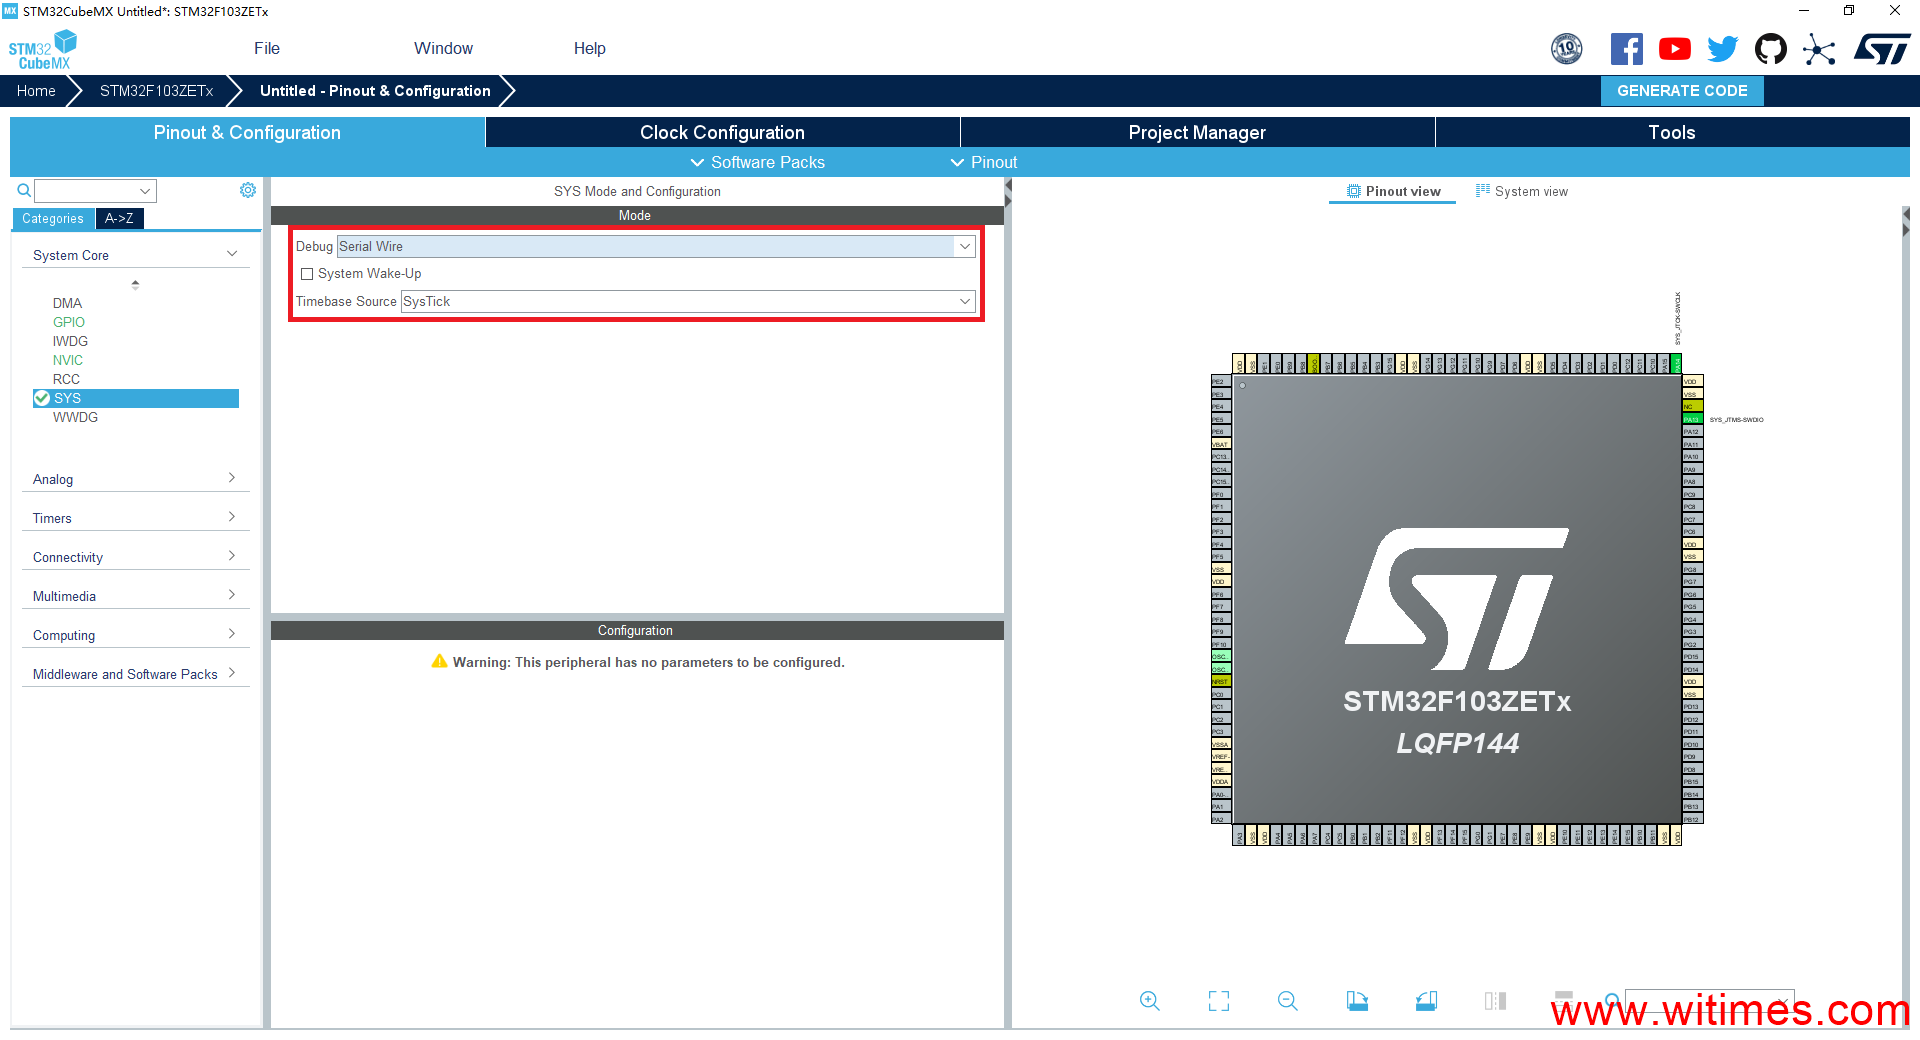
Task: Enable System Wake-Up checkbox
Action: (307, 274)
